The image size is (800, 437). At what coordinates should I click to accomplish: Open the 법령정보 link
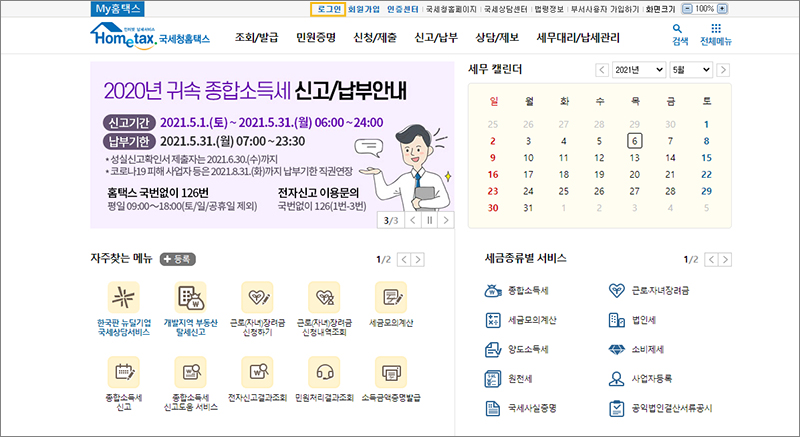(x=549, y=9)
